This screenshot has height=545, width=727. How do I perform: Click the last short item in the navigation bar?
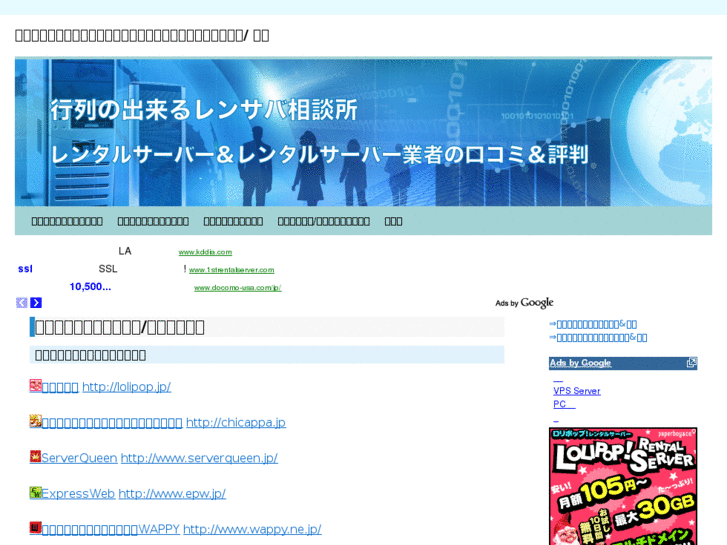(393, 221)
